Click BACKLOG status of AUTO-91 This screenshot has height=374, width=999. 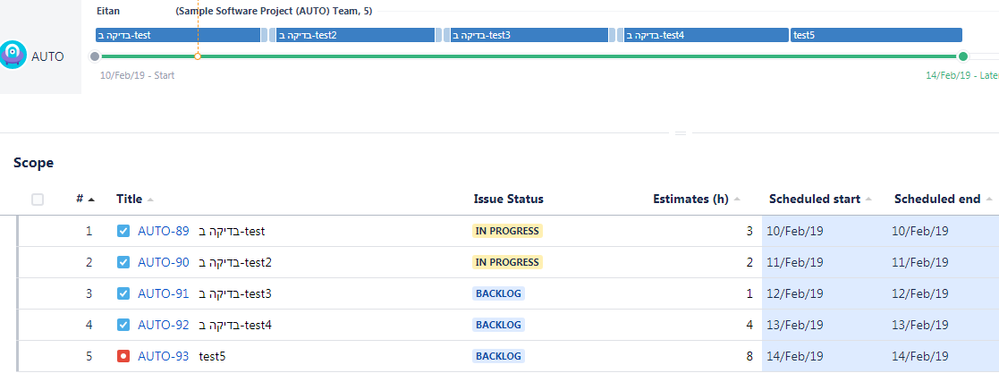498,294
